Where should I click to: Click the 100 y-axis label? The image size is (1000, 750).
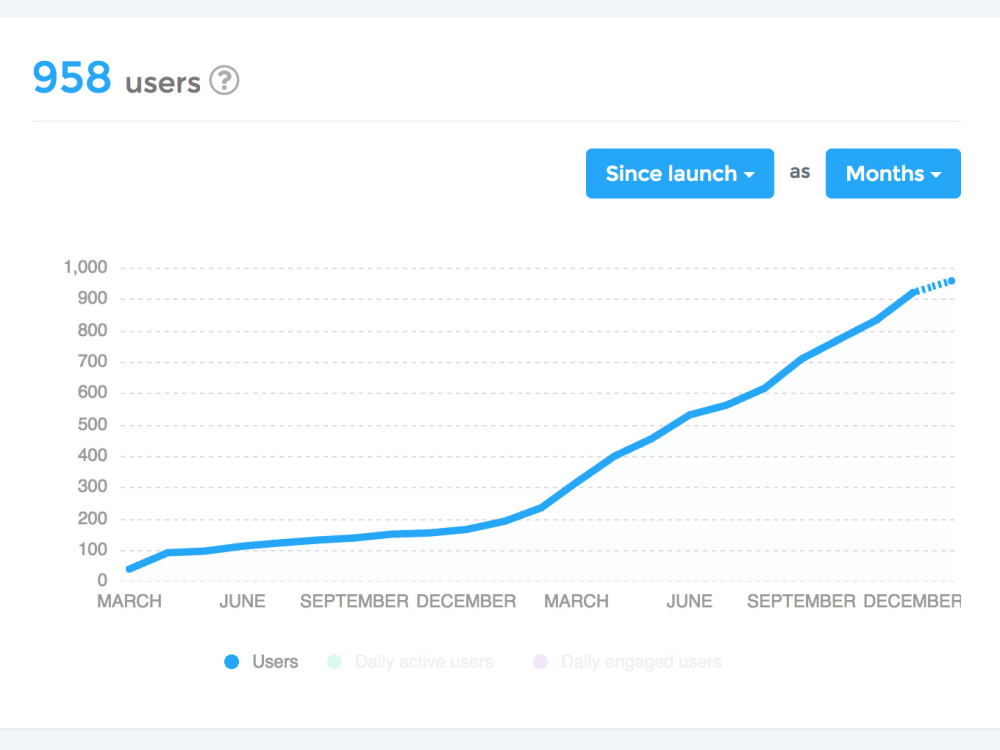click(x=92, y=550)
